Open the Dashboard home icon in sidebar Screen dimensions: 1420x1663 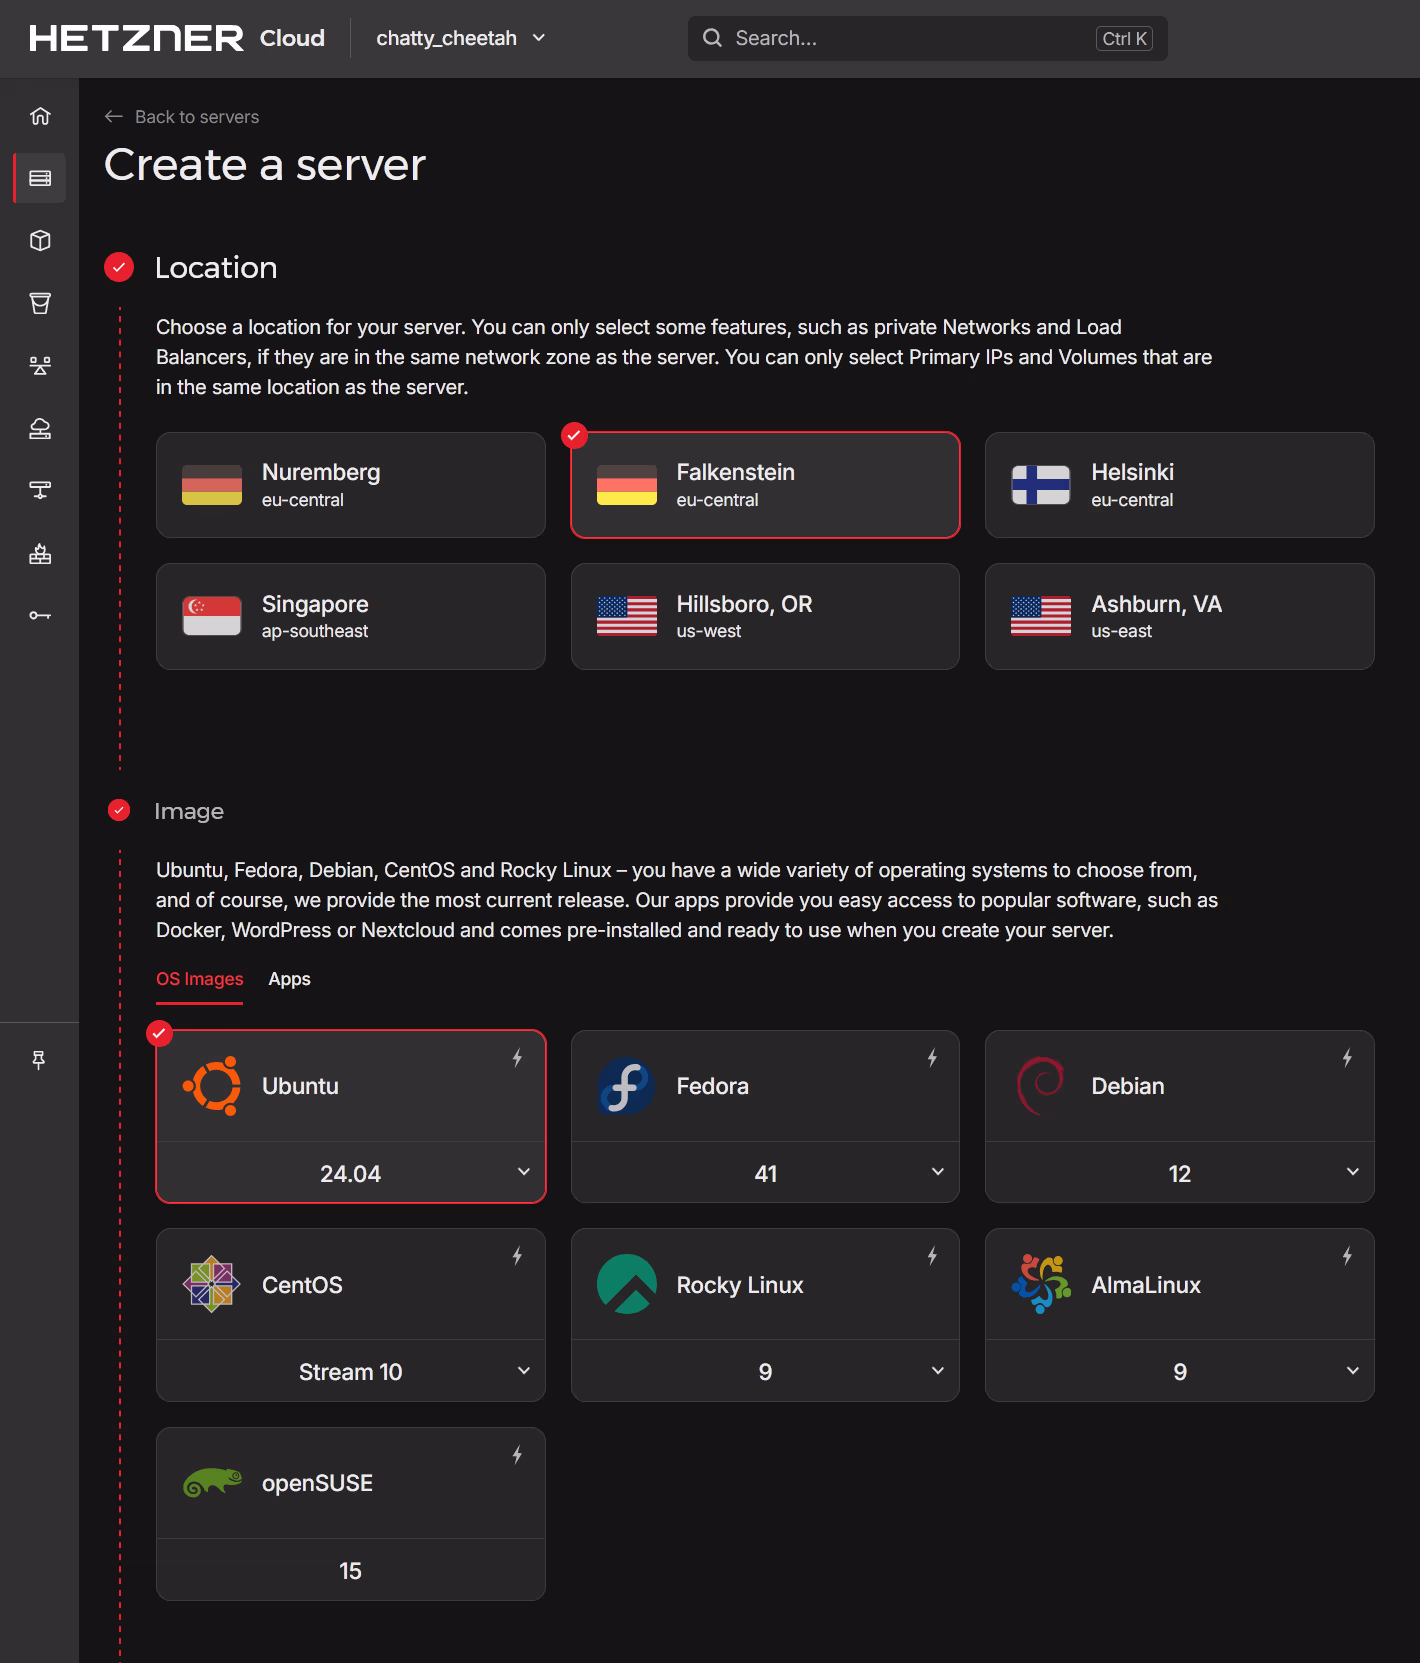pyautogui.click(x=40, y=116)
